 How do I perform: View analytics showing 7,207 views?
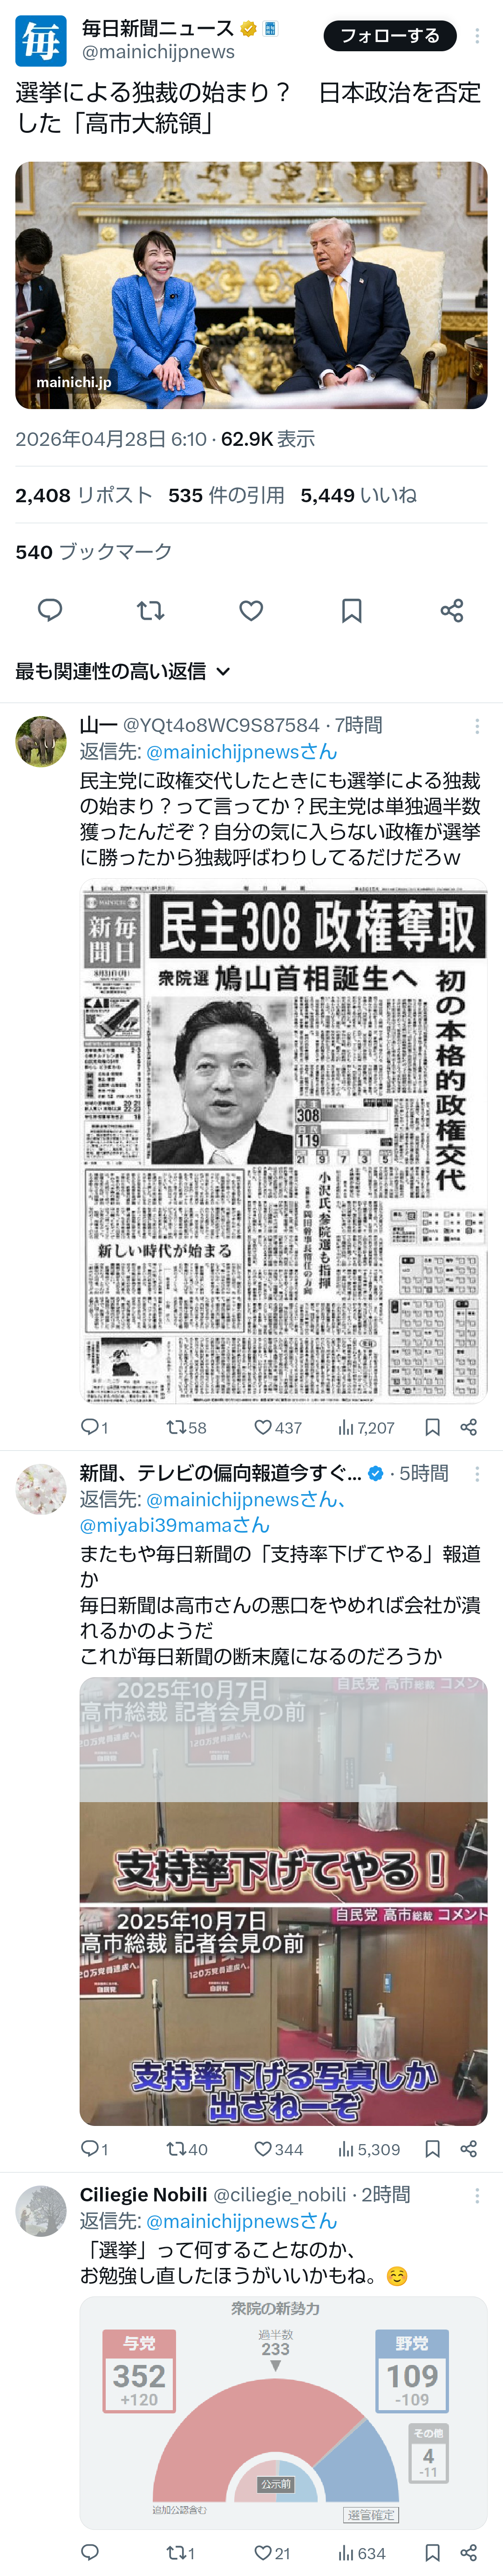click(366, 1427)
